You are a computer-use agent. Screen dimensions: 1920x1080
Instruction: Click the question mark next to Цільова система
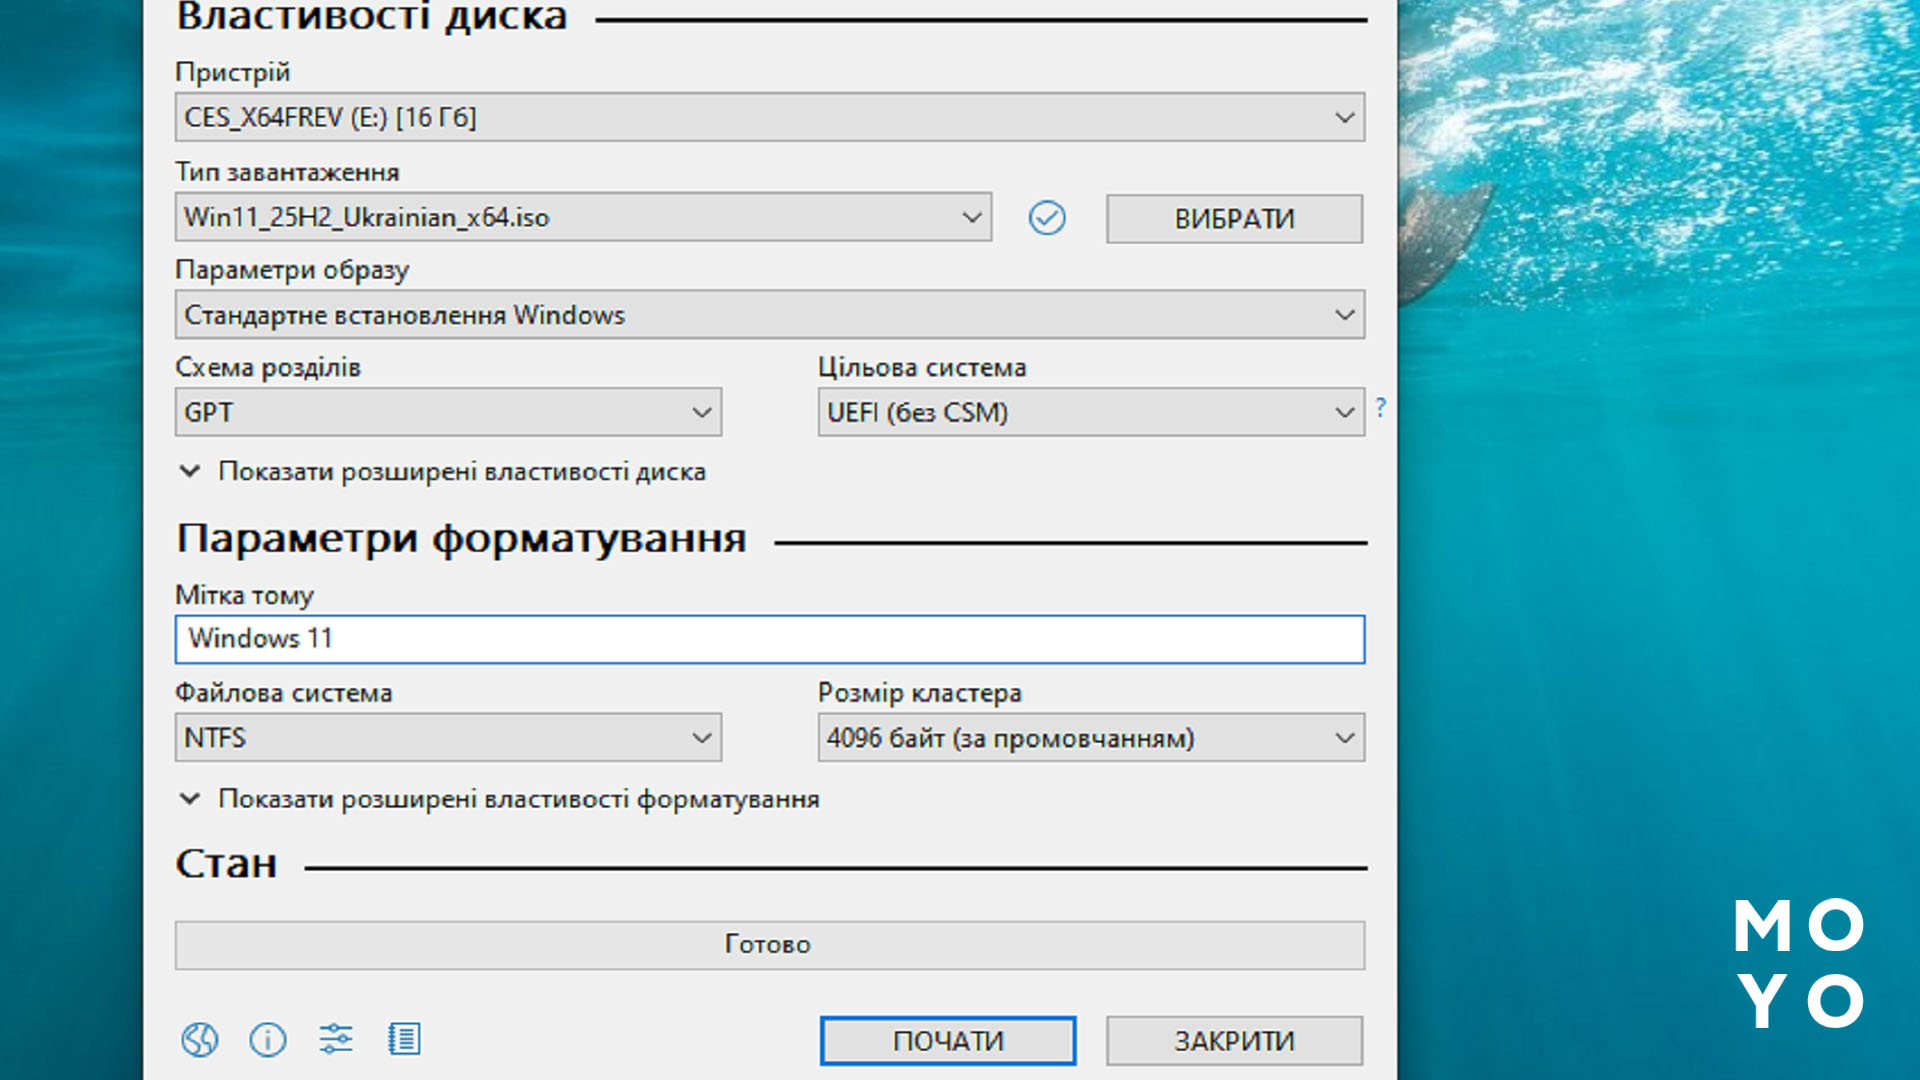(1381, 408)
